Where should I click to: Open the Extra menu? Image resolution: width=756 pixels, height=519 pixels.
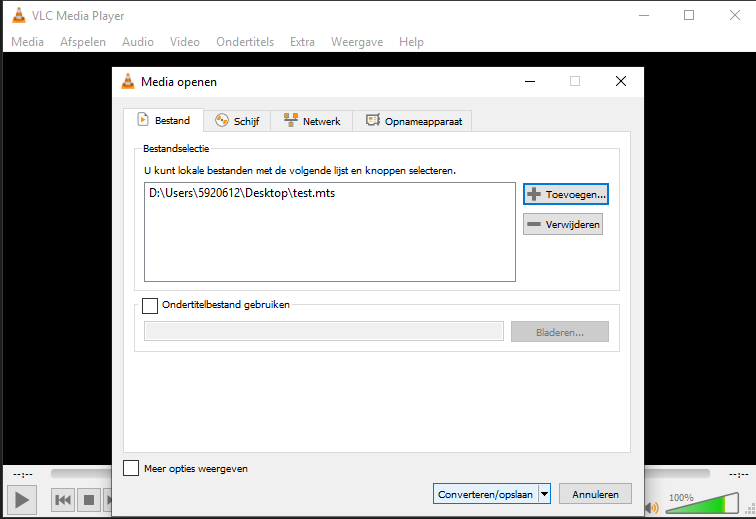[302, 42]
